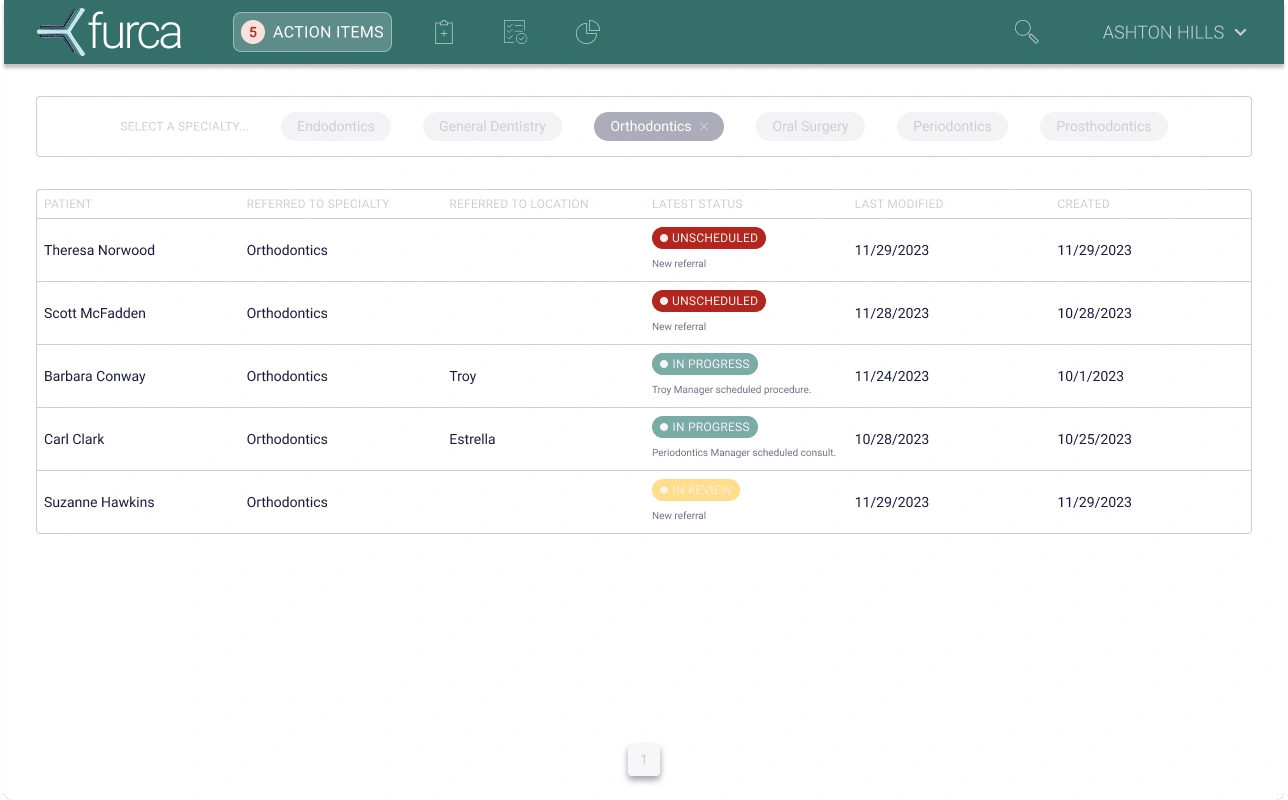The width and height of the screenshot is (1288, 800).
Task: Click Orthodontics specialty in Theresa Norwood's row
Action: pos(287,250)
